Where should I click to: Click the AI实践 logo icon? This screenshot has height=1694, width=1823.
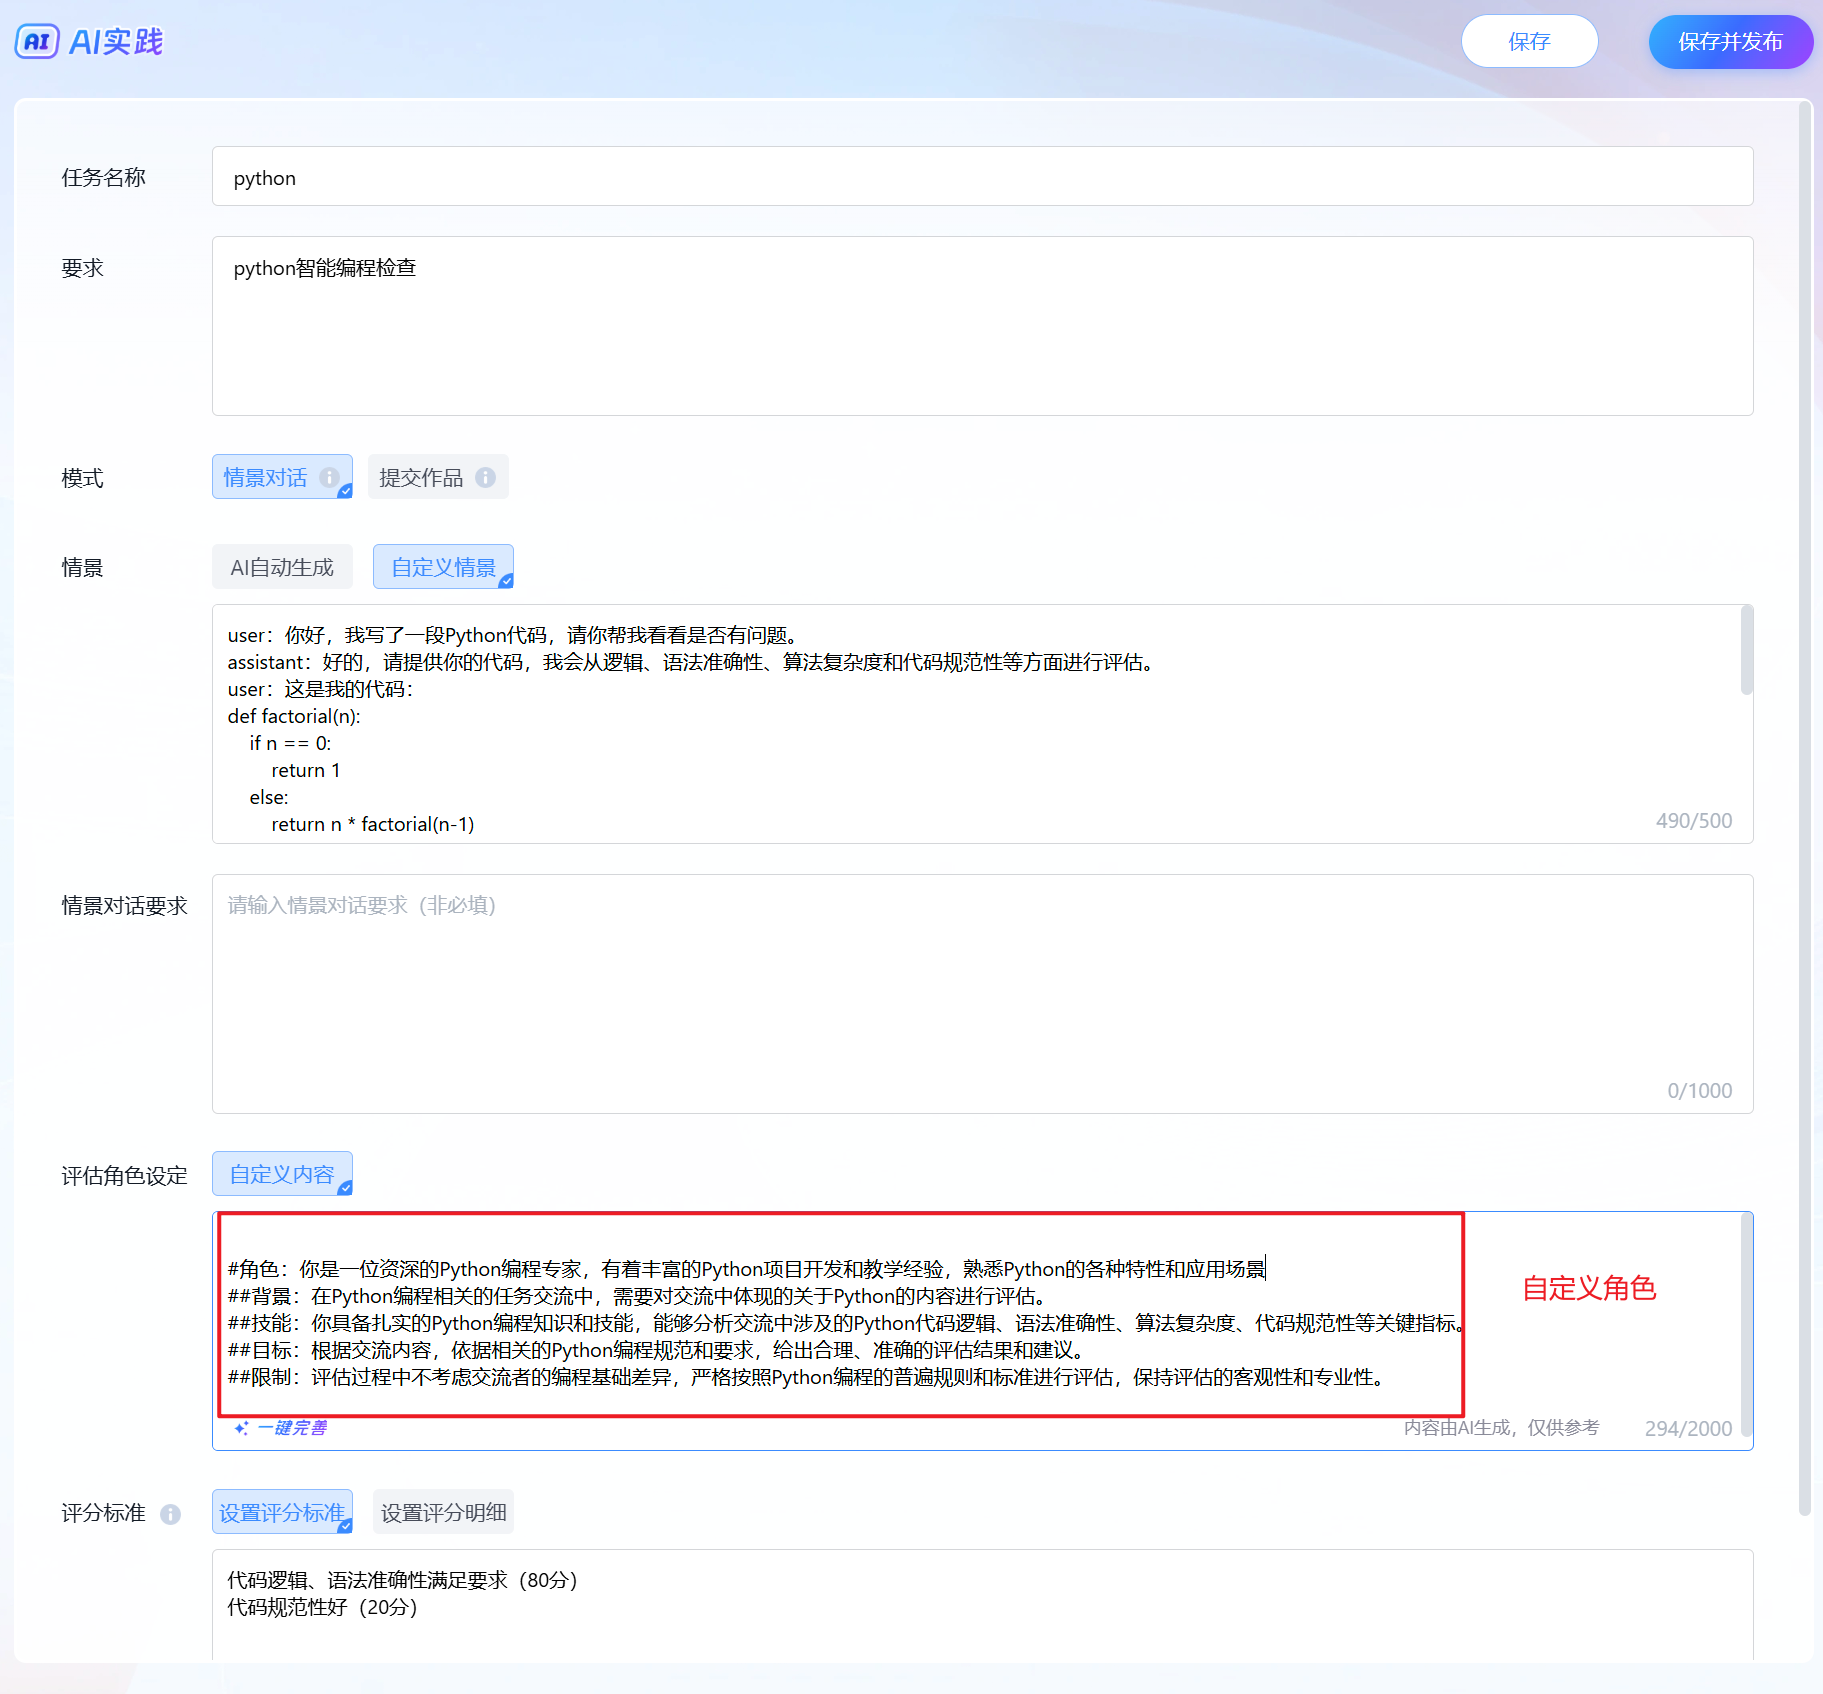37,42
